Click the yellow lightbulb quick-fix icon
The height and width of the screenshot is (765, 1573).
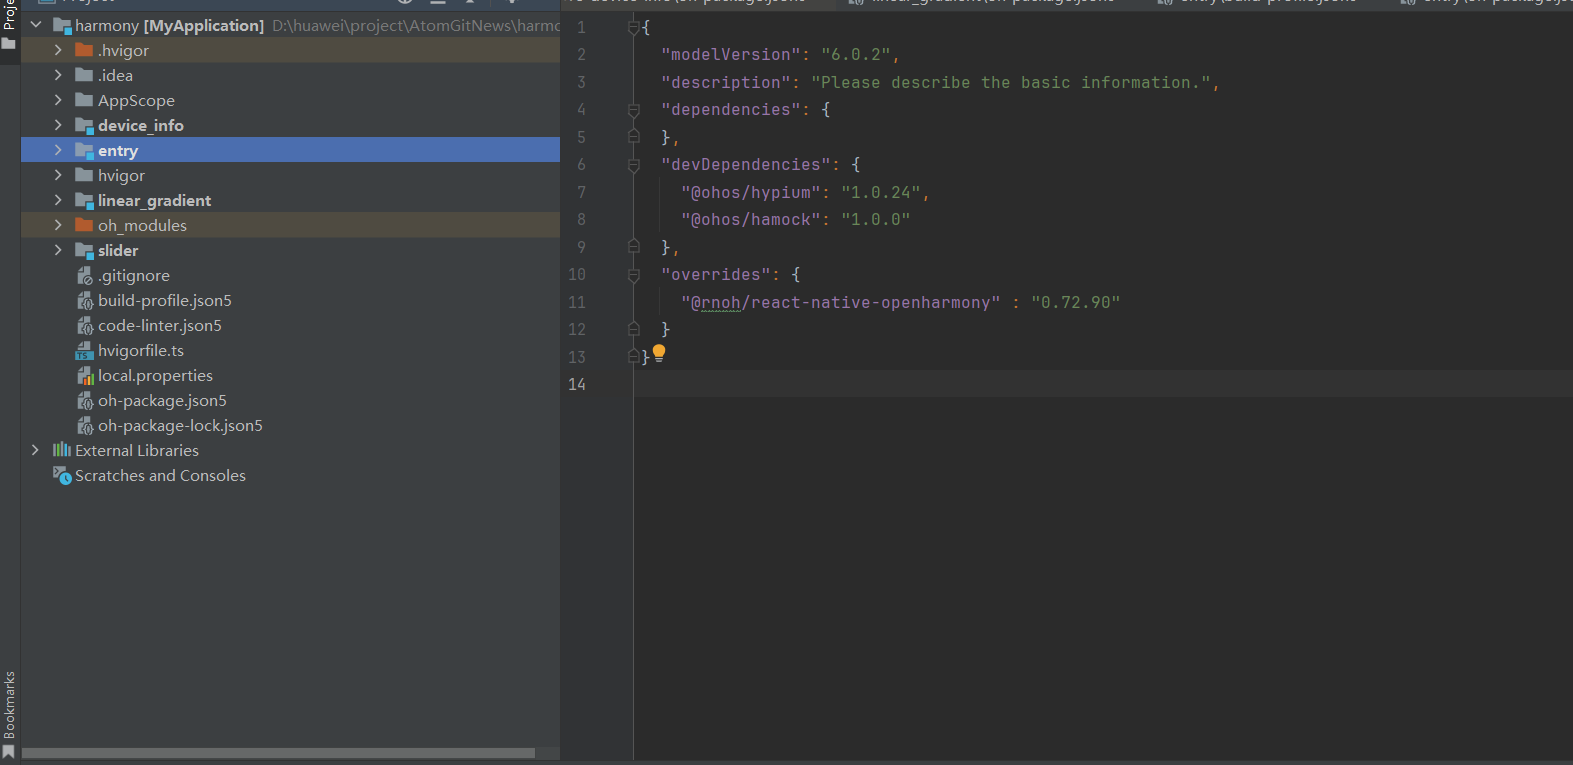[659, 353]
